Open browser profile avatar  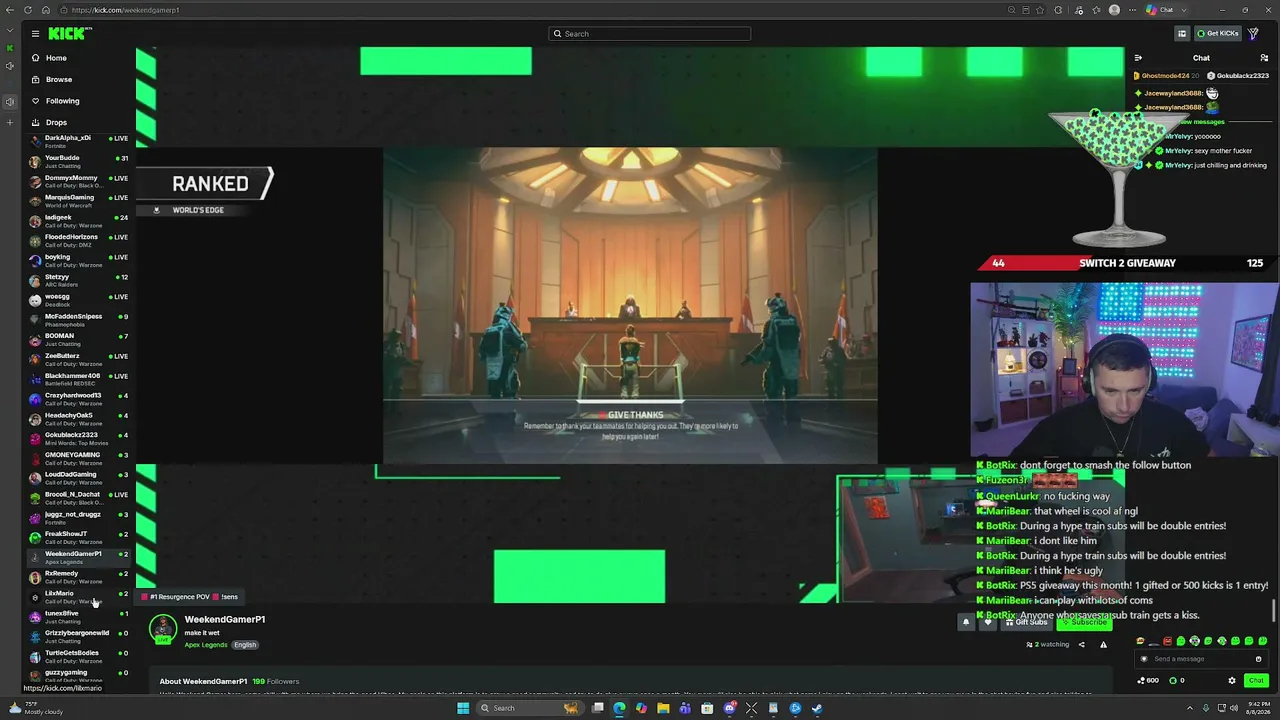tap(1115, 10)
